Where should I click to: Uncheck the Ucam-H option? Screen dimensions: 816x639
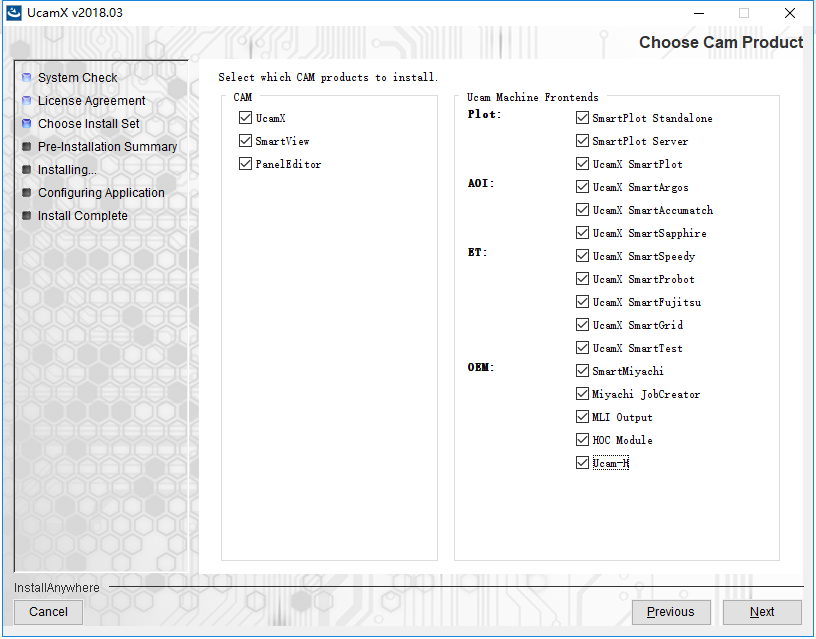[x=582, y=463]
